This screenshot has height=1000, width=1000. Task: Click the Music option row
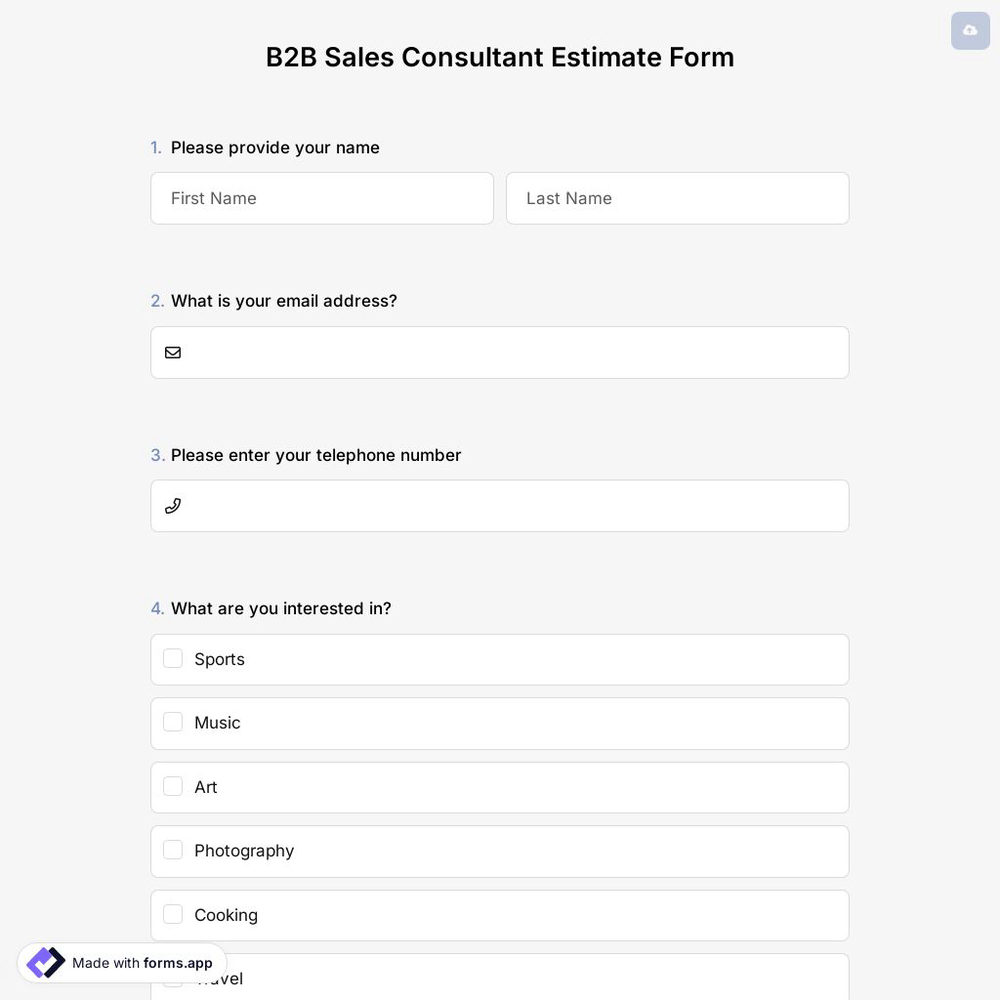click(x=500, y=722)
